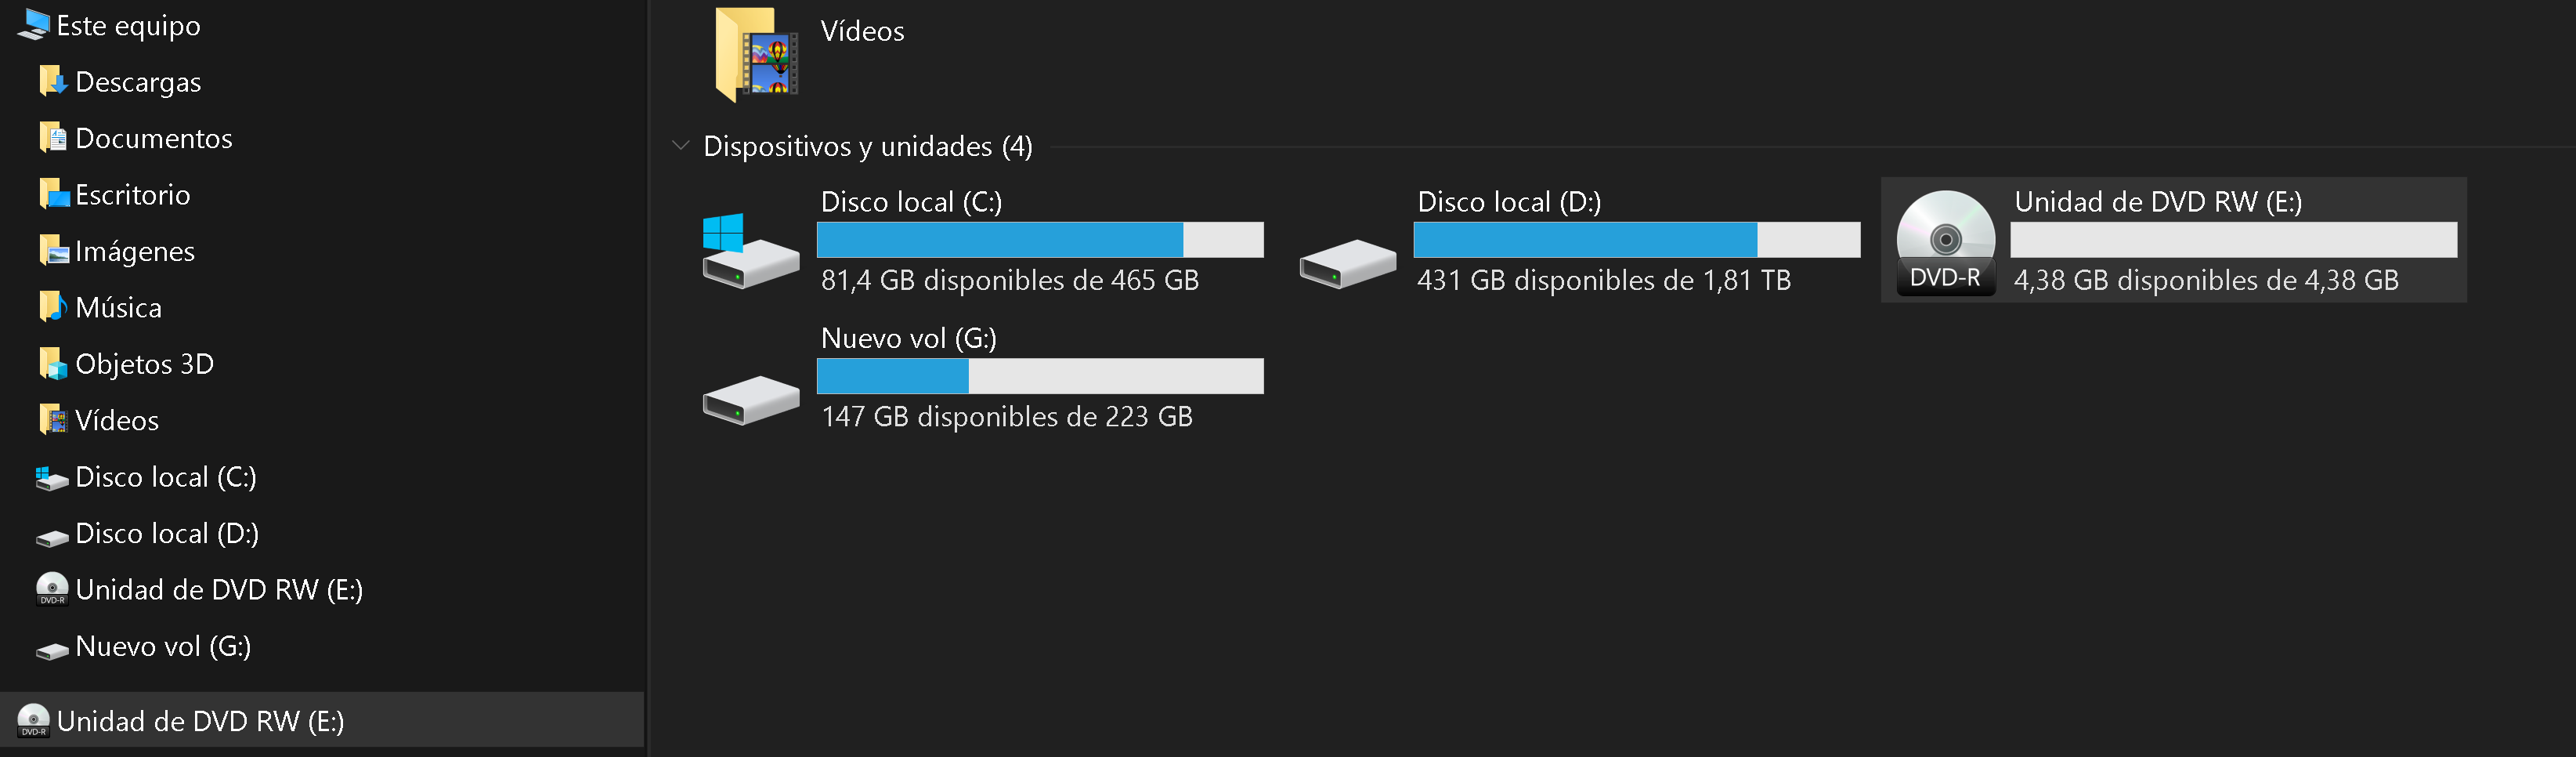
Task: Click the Disco local (C:) storage usage bar
Action: [1040, 240]
